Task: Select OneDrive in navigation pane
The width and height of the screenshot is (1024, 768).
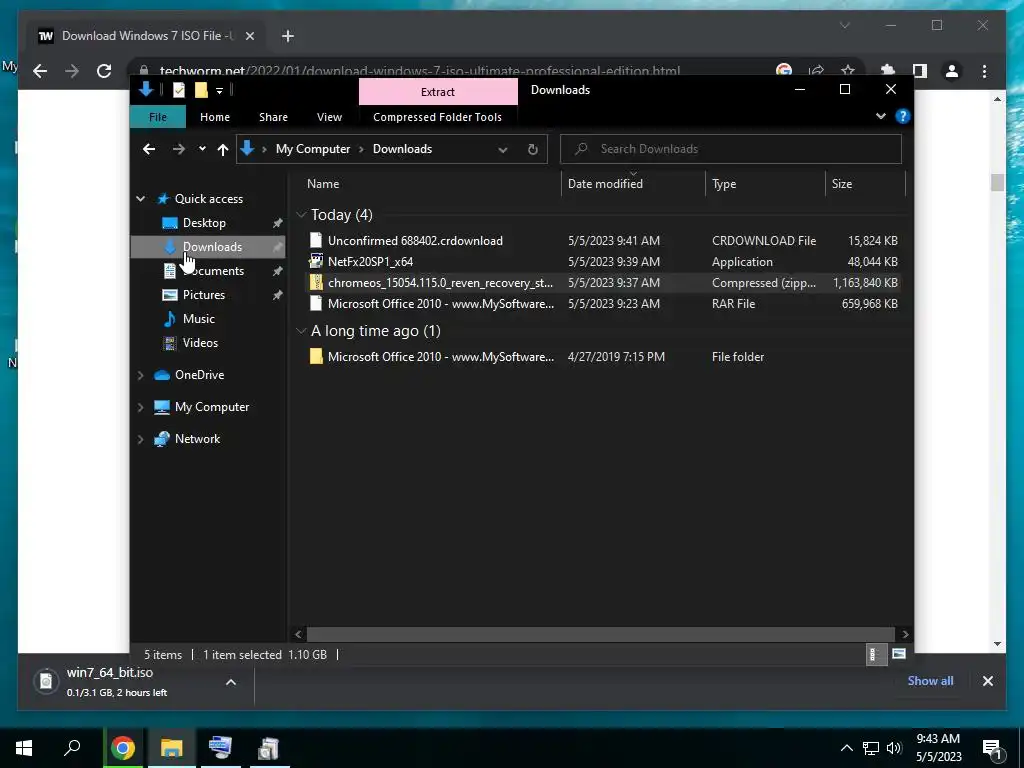Action: (199, 375)
